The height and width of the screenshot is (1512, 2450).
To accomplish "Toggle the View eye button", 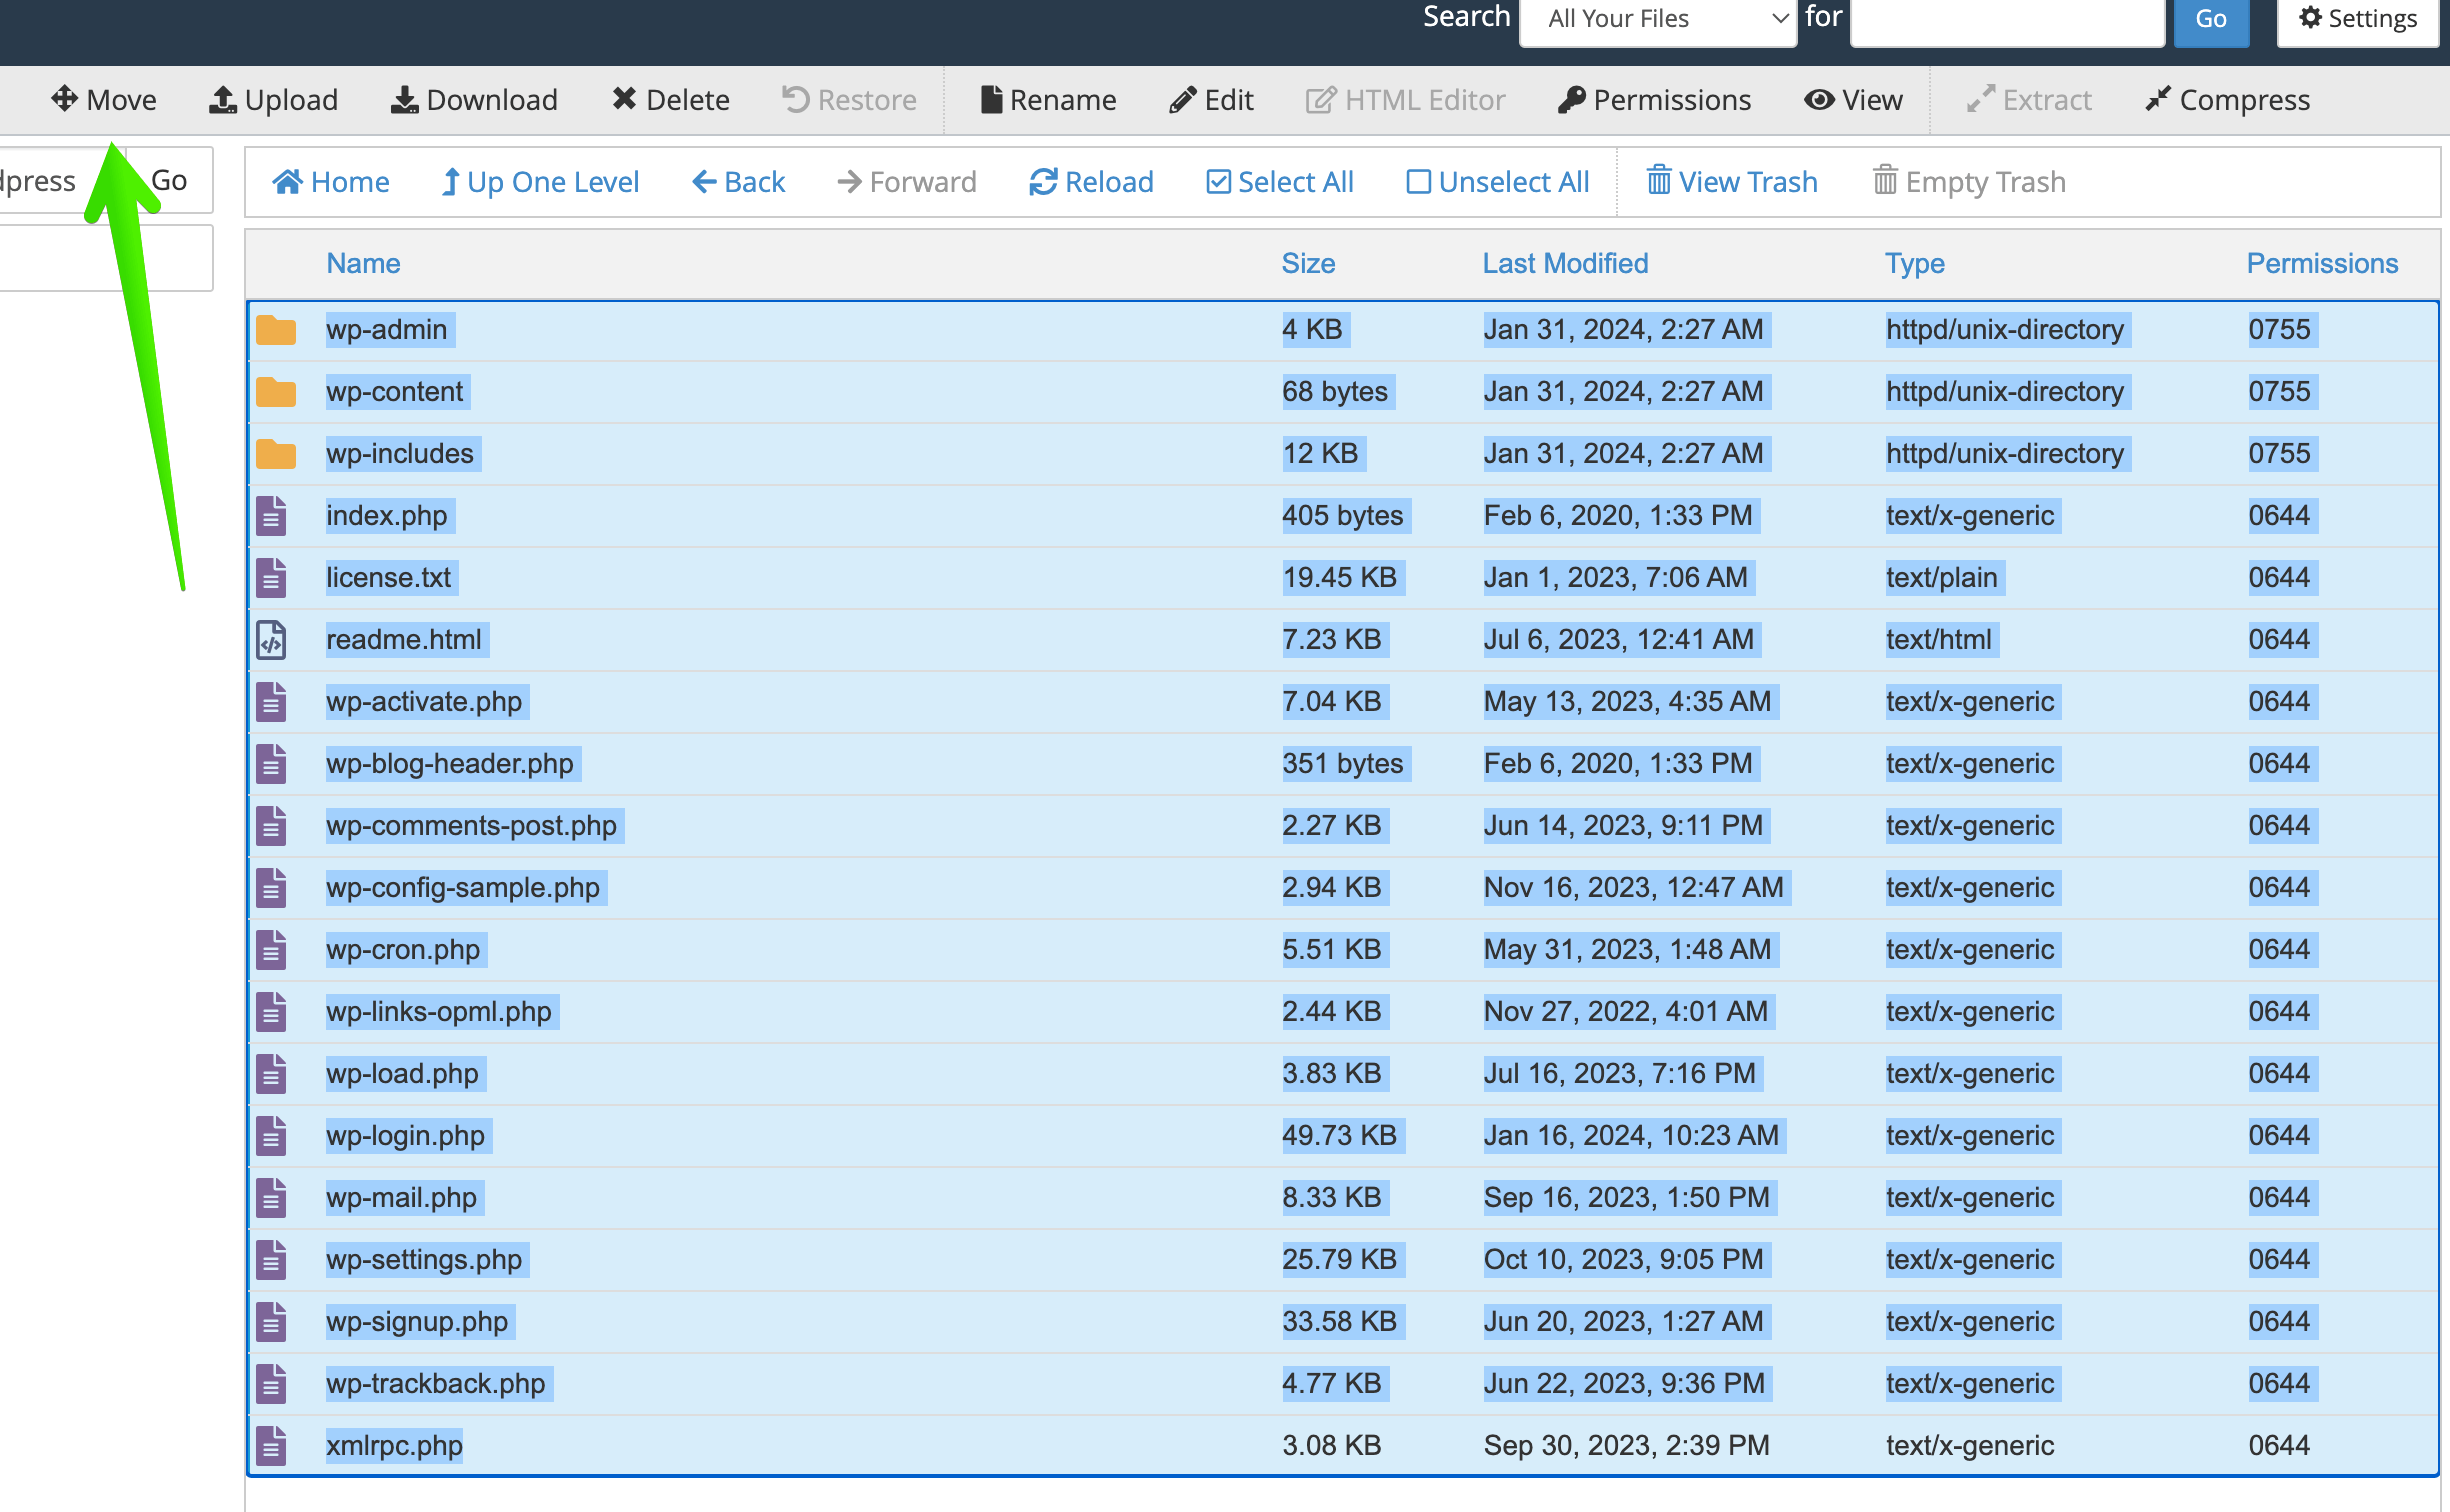I will (x=1853, y=99).
